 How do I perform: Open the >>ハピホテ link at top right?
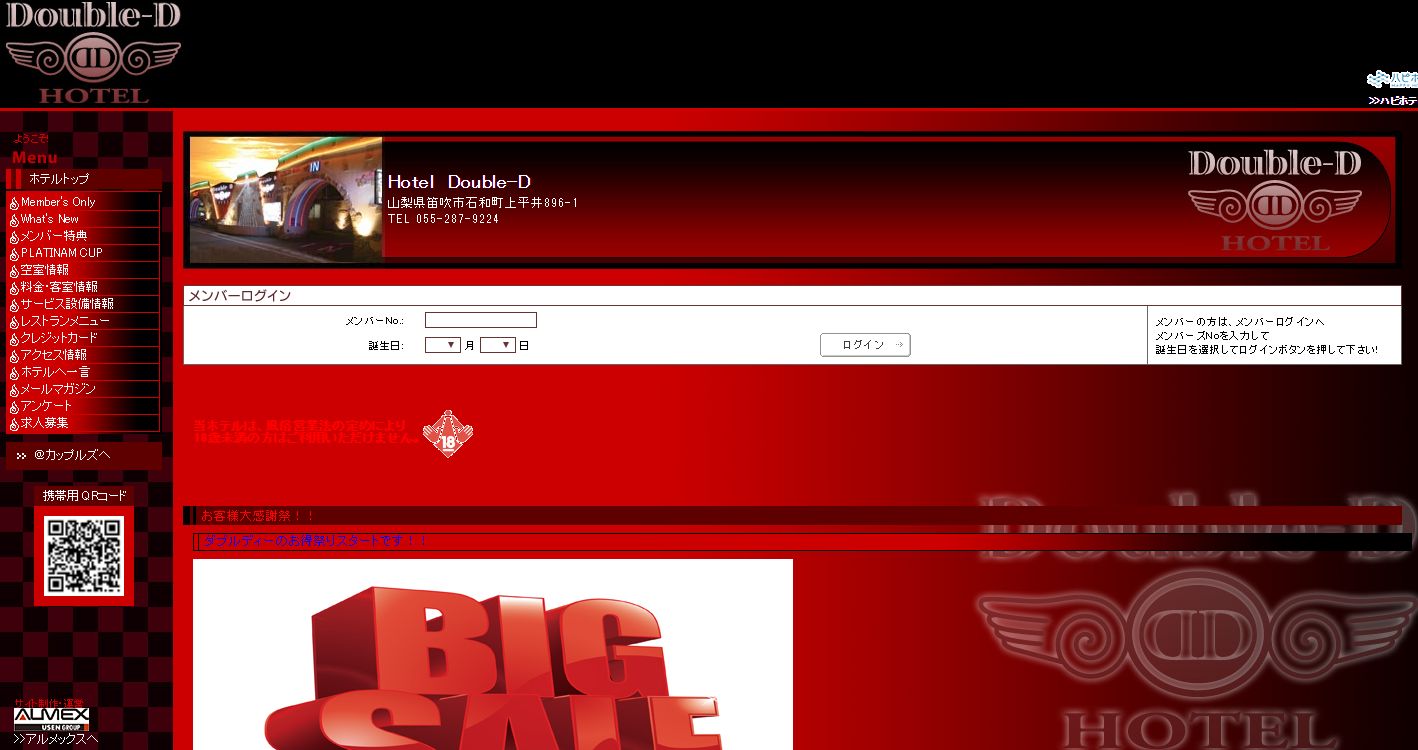tap(1393, 101)
